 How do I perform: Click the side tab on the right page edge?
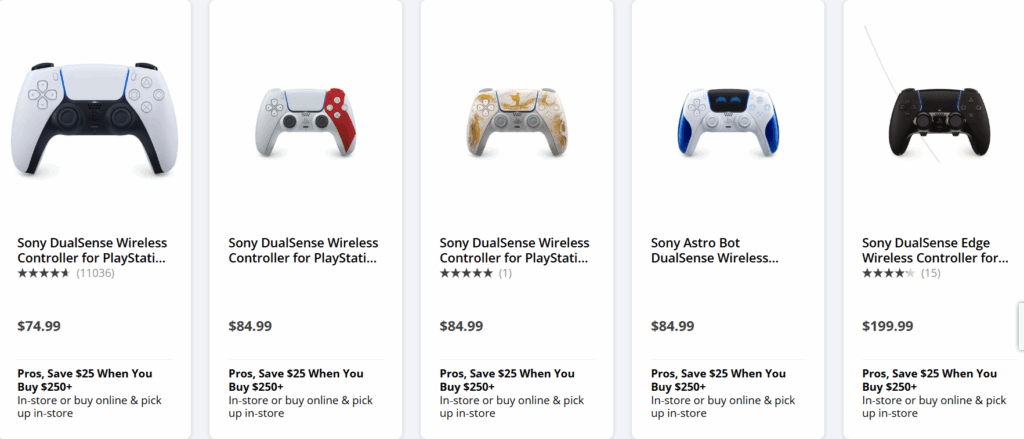tap(1020, 326)
